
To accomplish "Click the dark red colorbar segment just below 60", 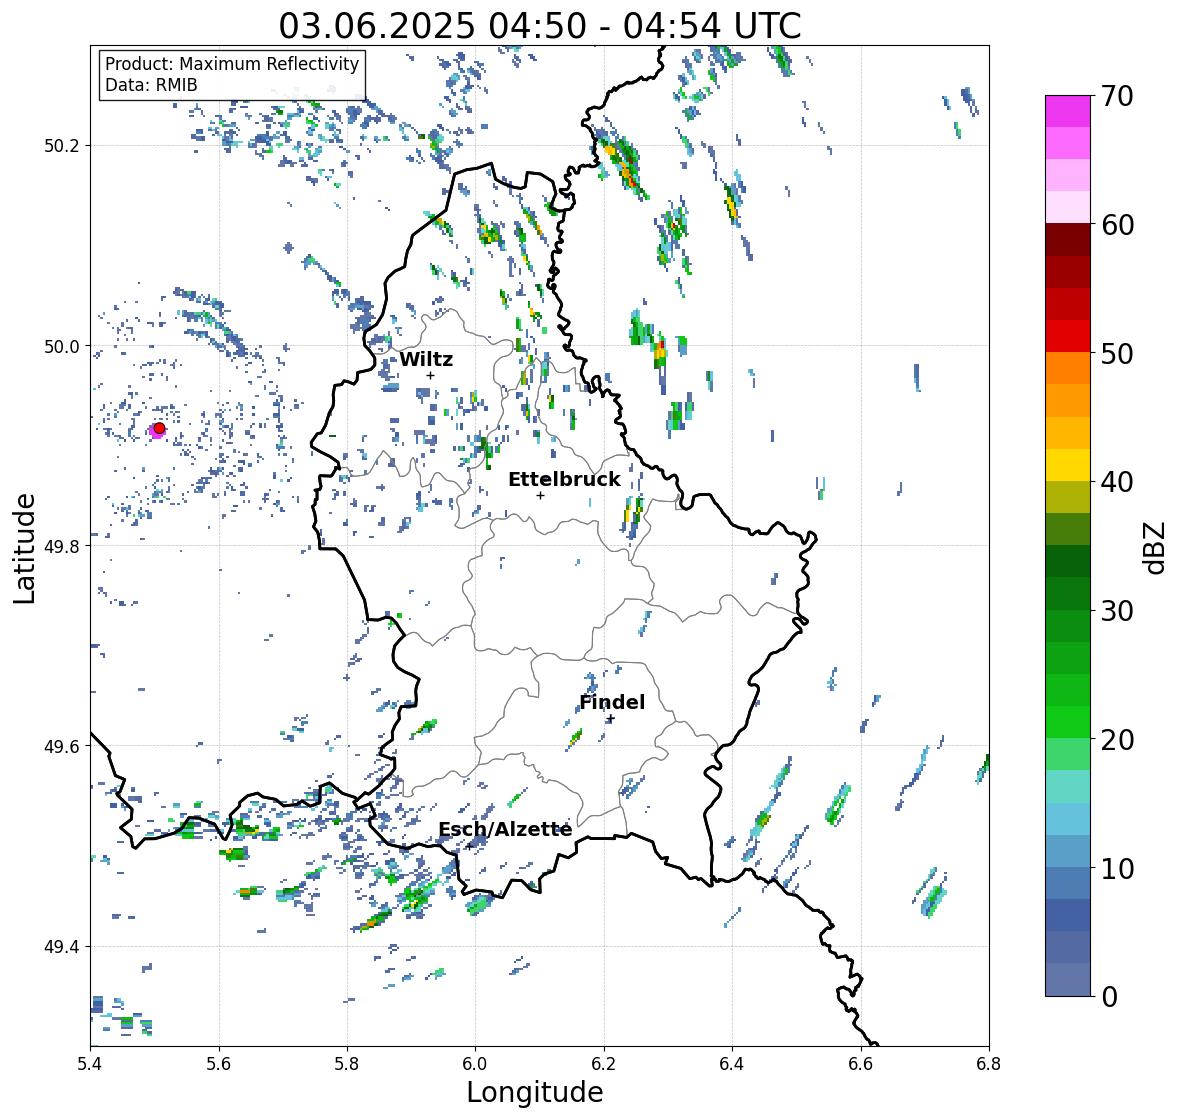I will tap(1068, 239).
